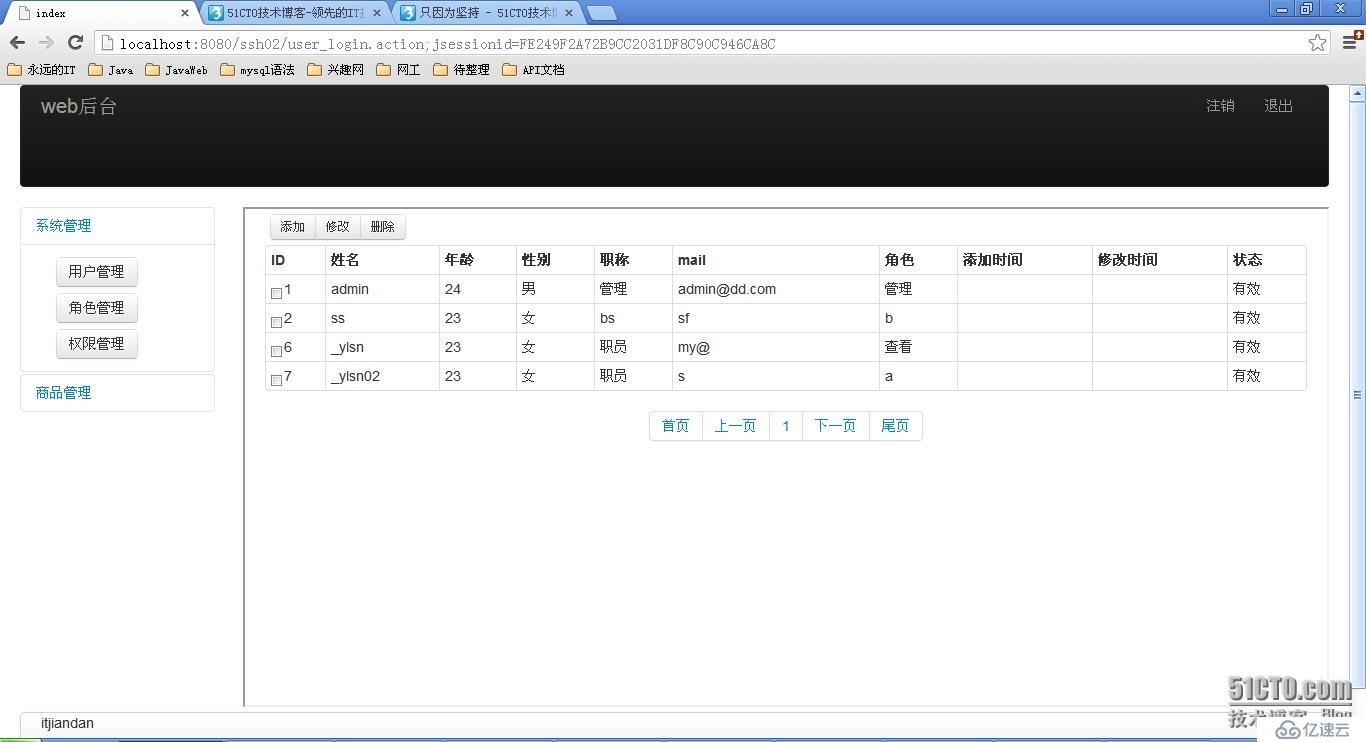Reload the page with the refresh icon
1366x742 pixels.
tap(75, 42)
